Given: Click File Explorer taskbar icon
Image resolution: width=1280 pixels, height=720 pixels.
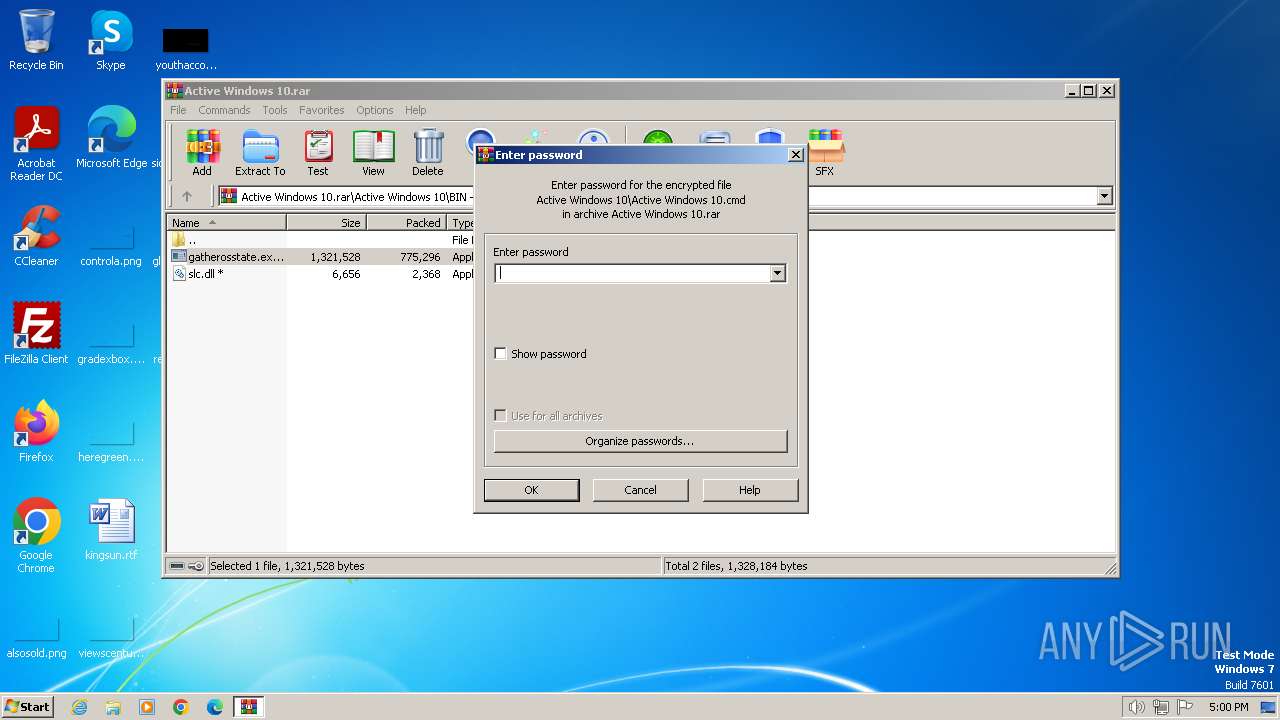Looking at the screenshot, I should click(113, 707).
